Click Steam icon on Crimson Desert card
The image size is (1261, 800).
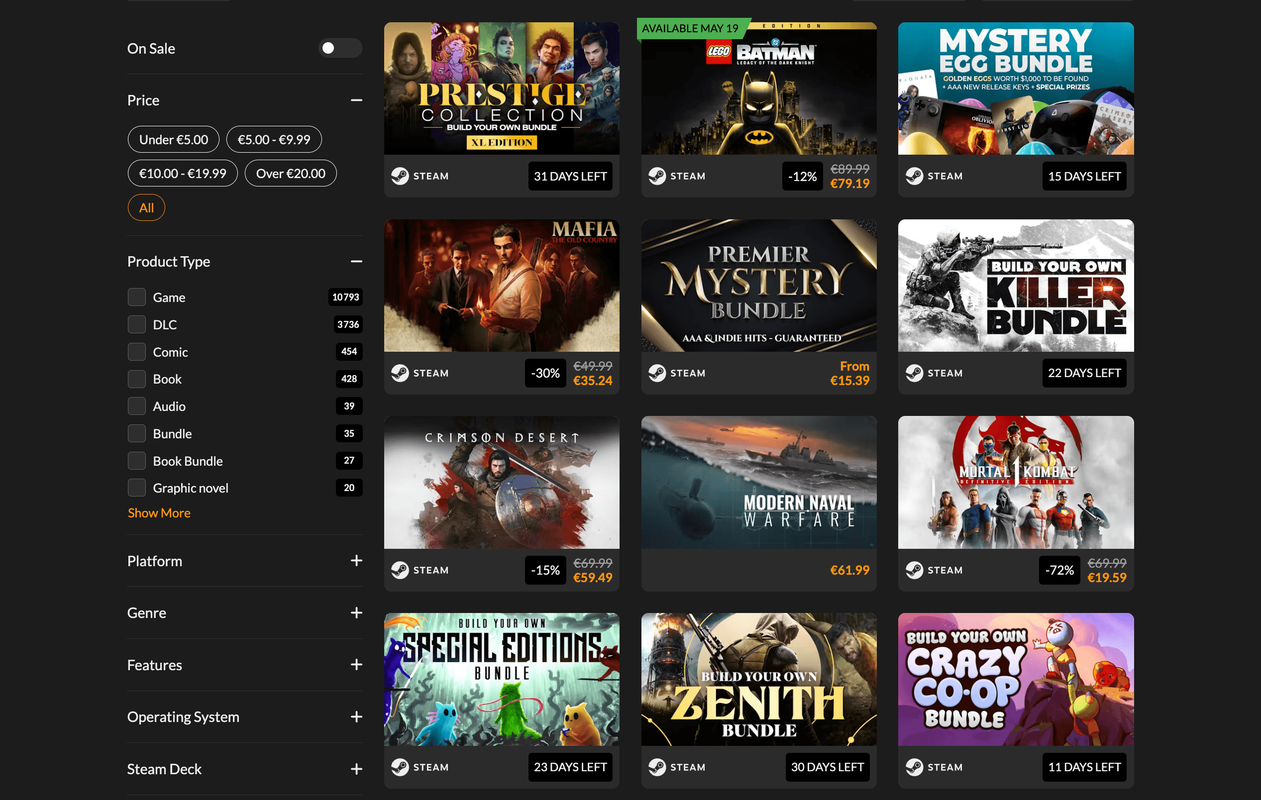[400, 570]
